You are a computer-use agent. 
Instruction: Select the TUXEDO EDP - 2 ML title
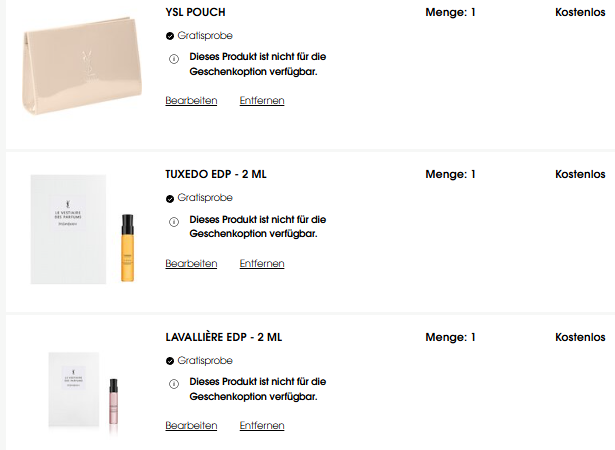(x=216, y=174)
